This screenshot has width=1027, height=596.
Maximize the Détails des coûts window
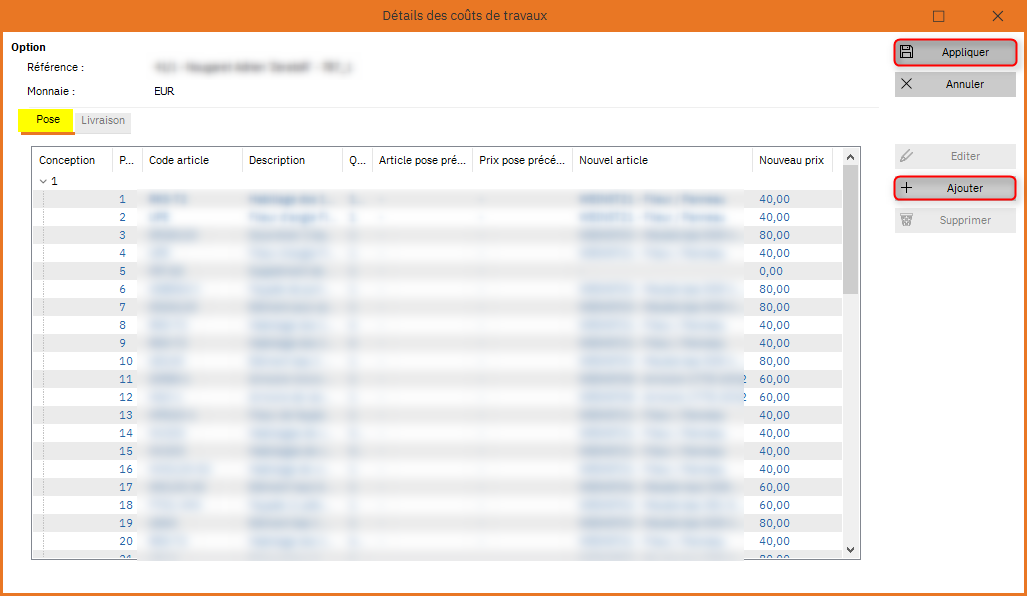[939, 16]
